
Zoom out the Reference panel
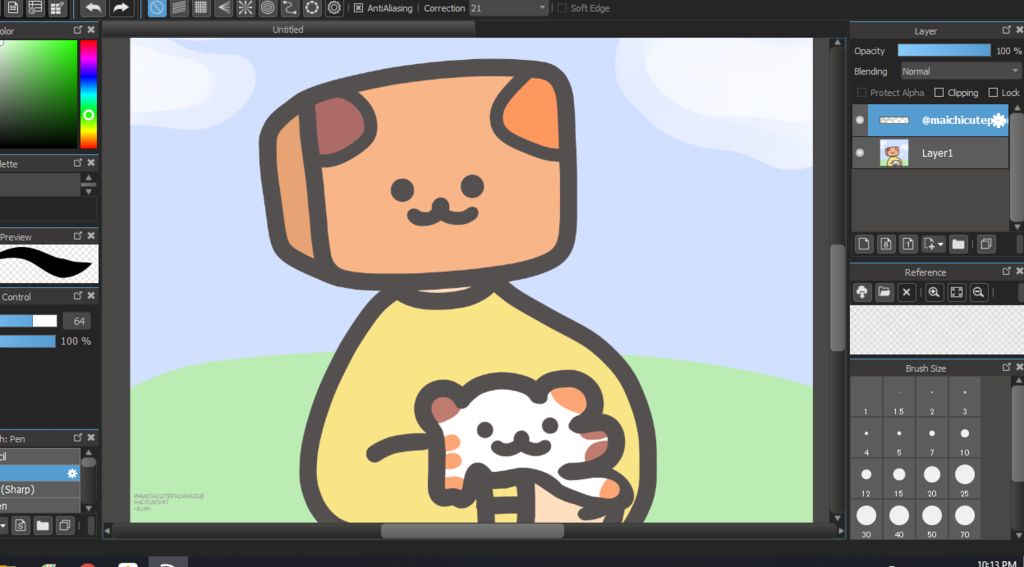pyautogui.click(x=978, y=292)
